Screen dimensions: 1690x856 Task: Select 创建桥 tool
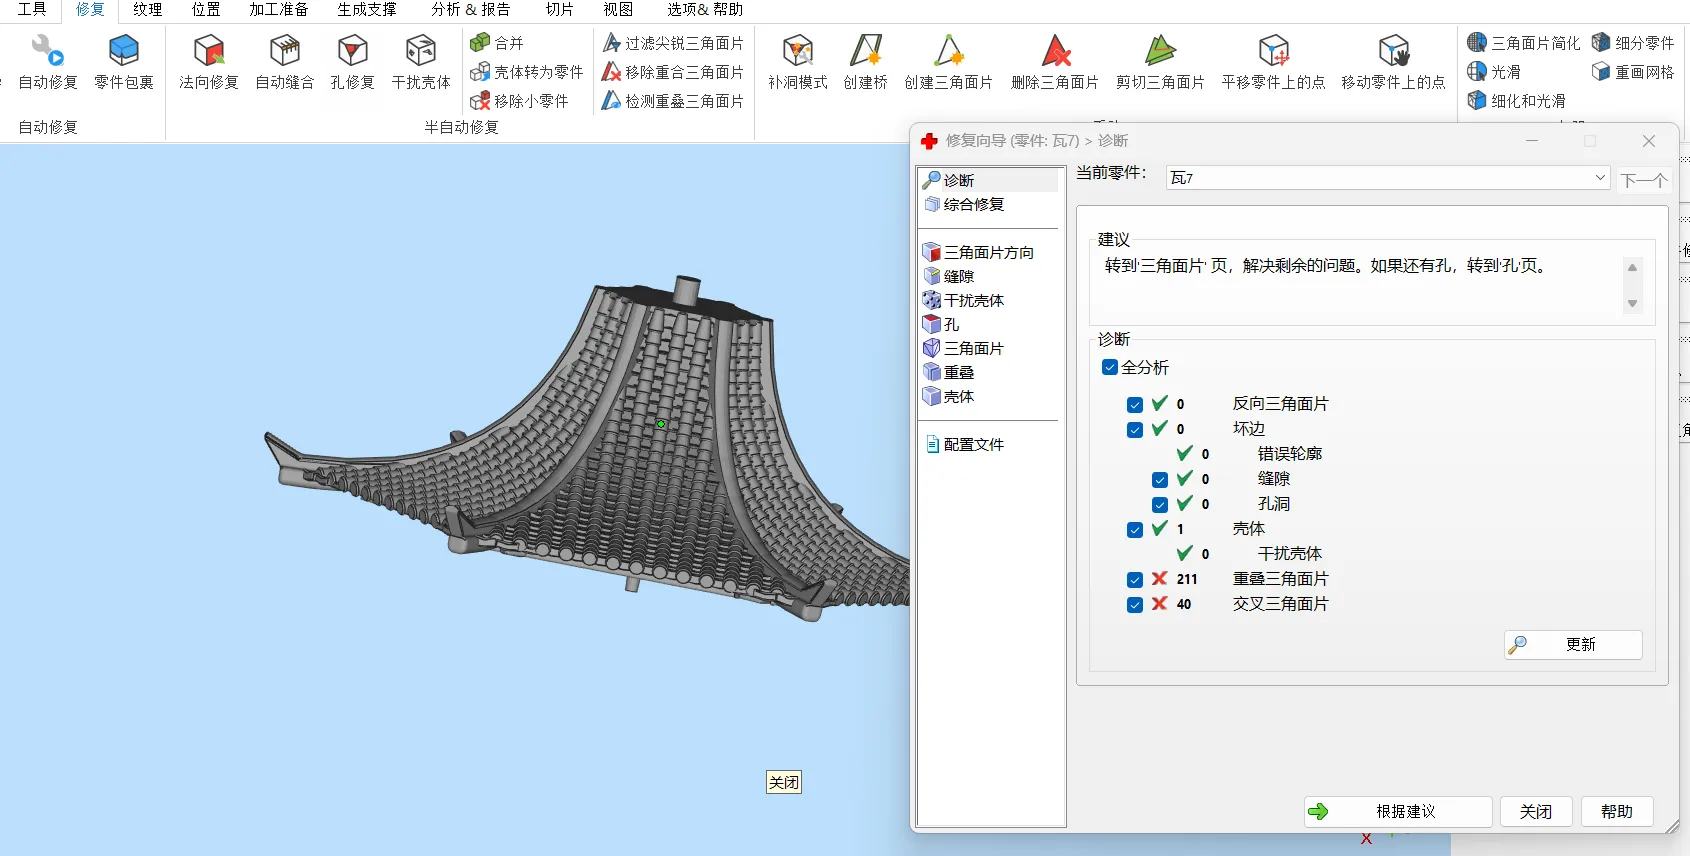(x=865, y=62)
